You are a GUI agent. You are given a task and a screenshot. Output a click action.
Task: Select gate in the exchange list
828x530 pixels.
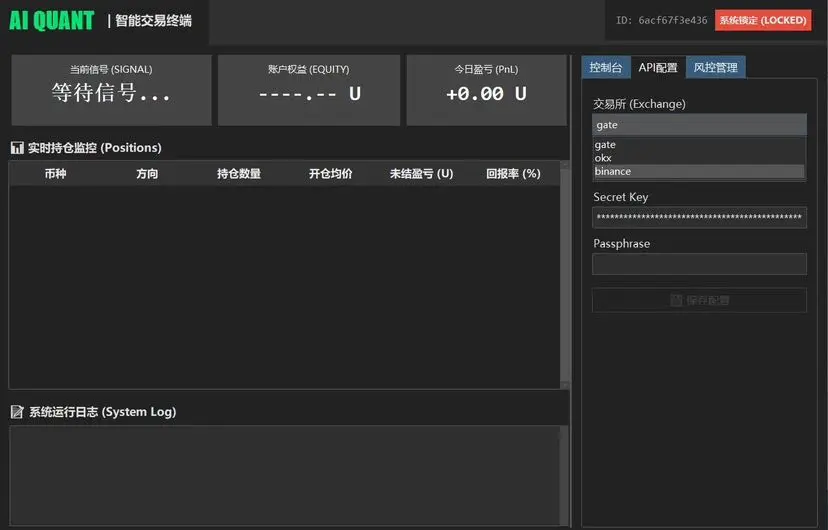pos(699,145)
